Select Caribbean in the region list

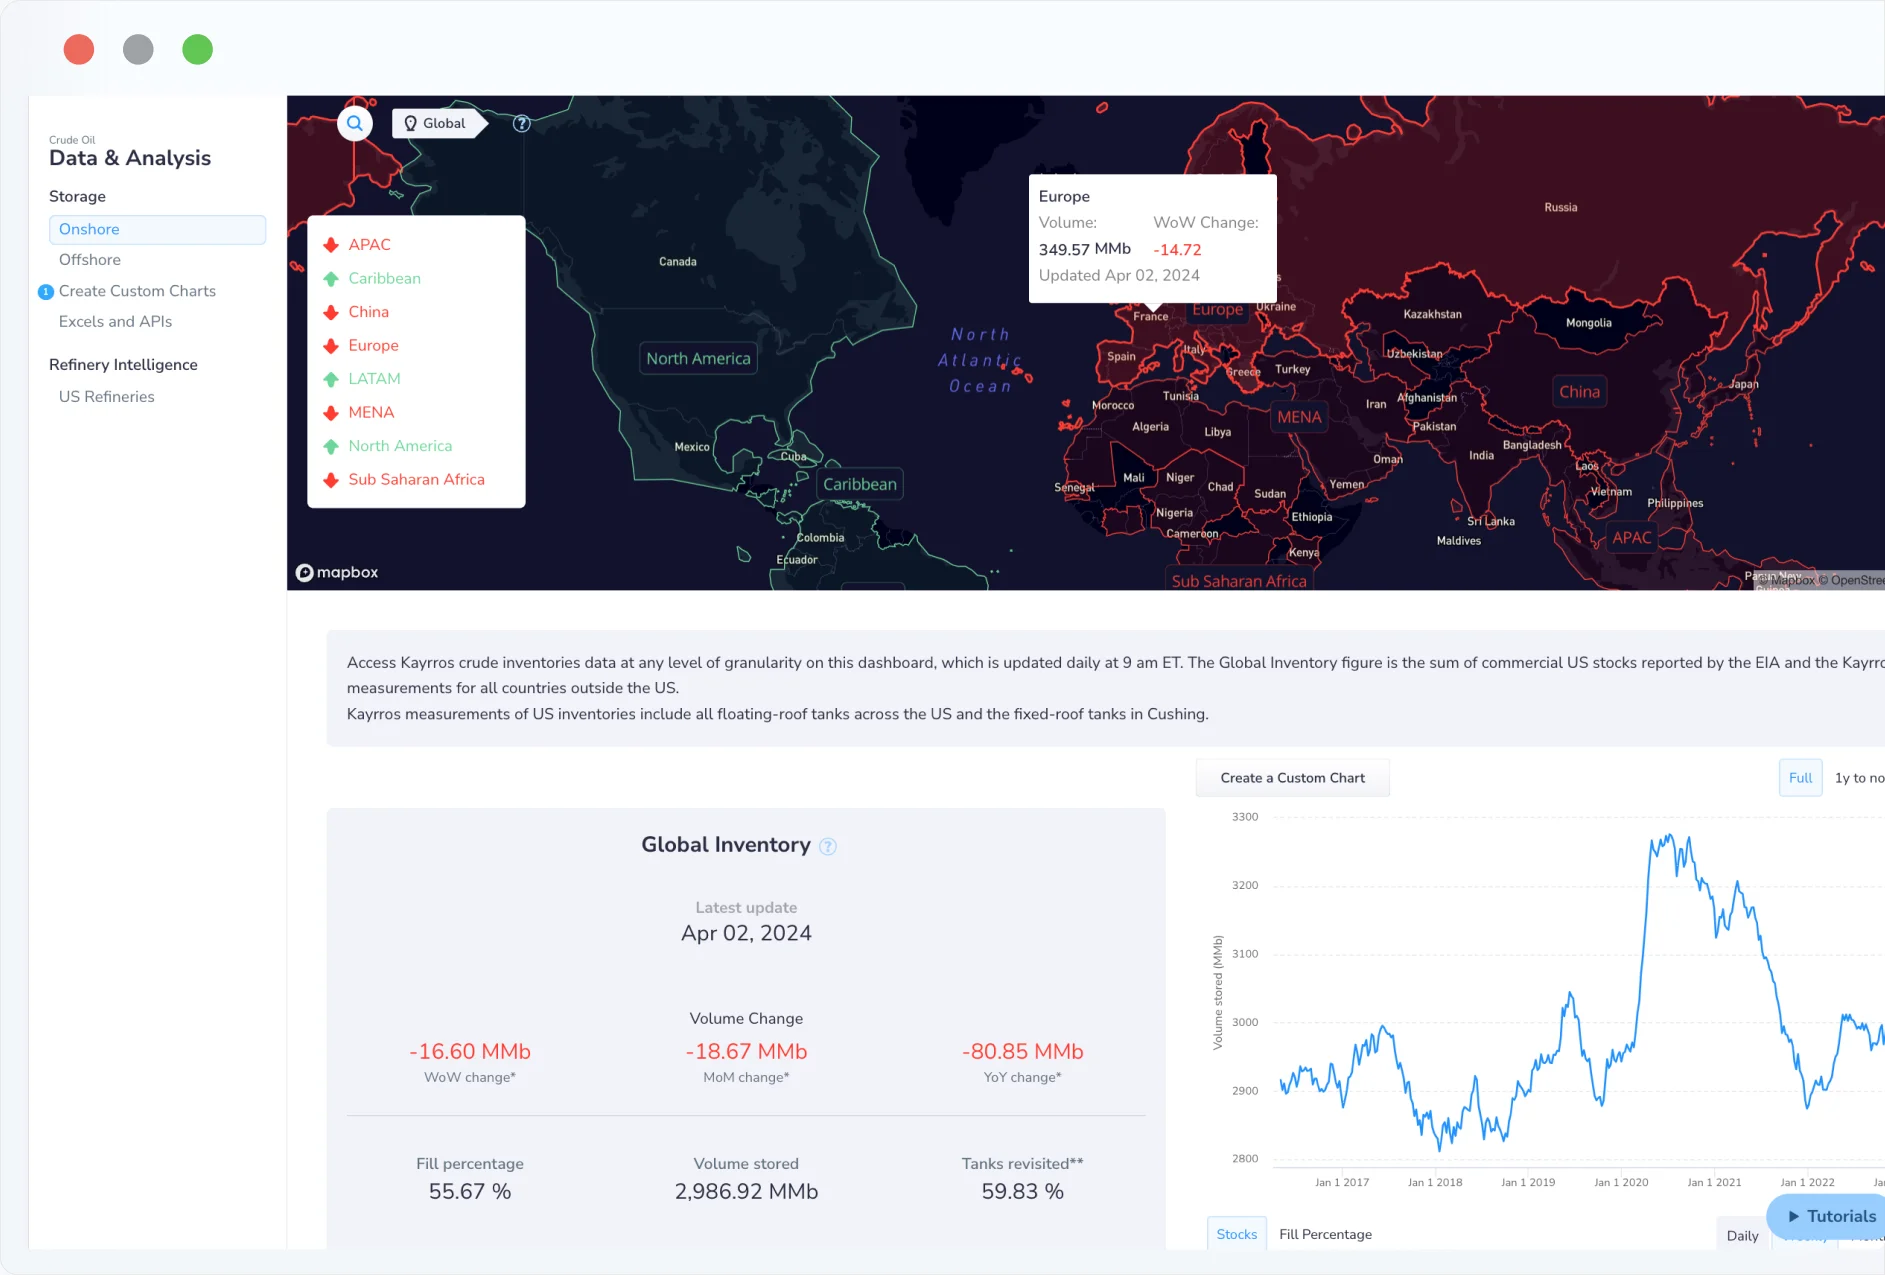pos(384,279)
